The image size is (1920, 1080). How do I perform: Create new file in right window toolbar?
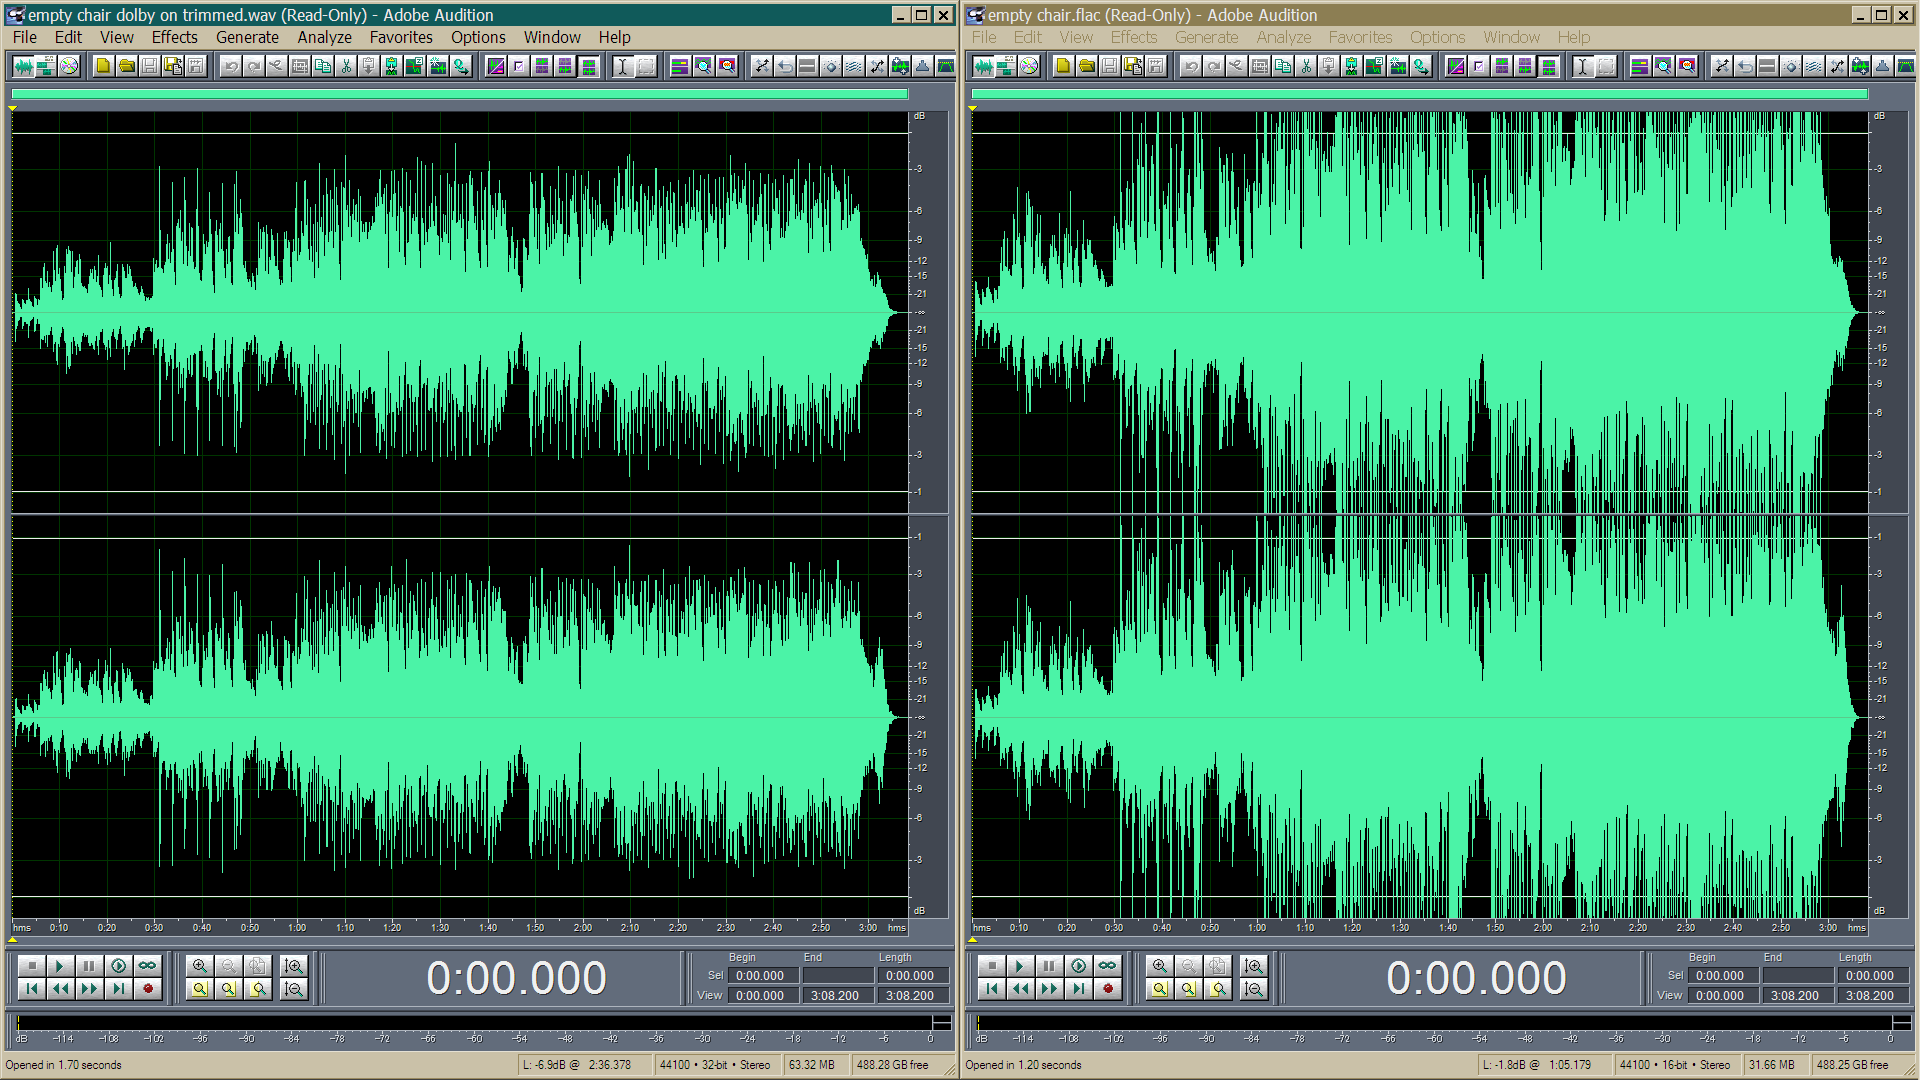[x=1063, y=66]
